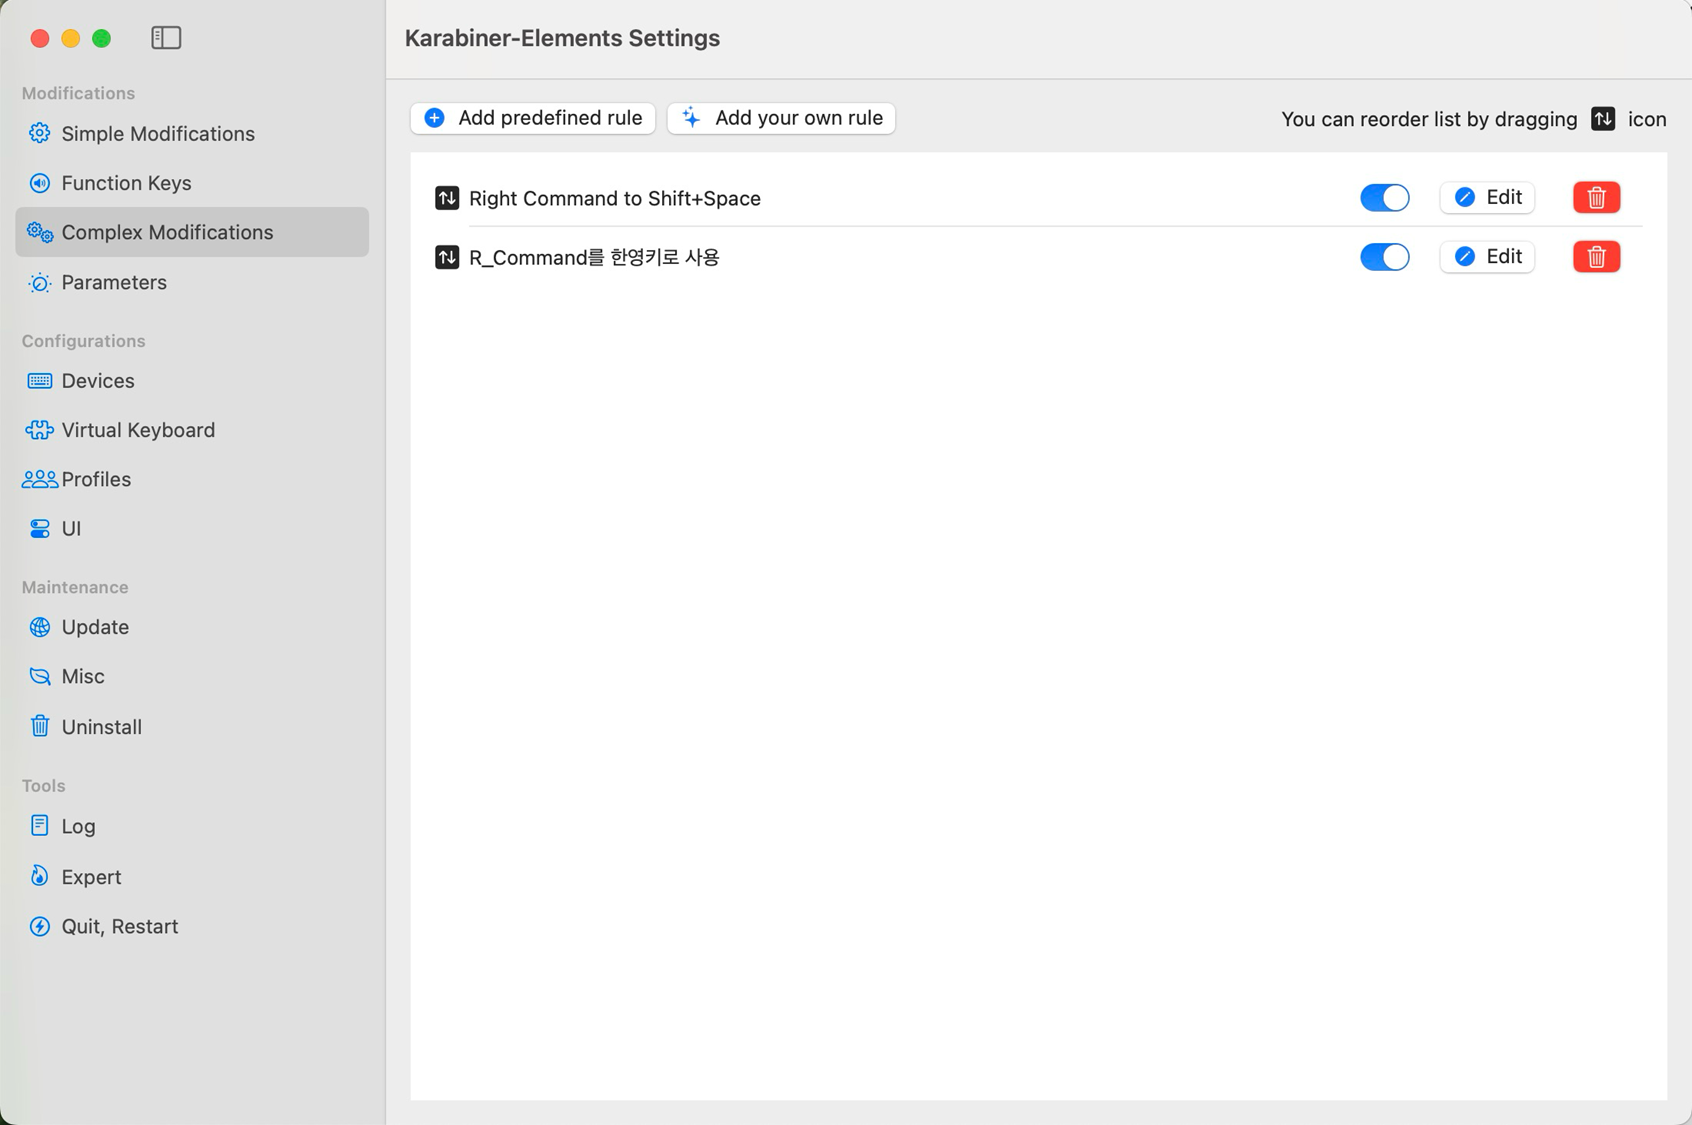Image resolution: width=1692 pixels, height=1125 pixels.
Task: Click the Expert flame icon
Action: point(40,876)
